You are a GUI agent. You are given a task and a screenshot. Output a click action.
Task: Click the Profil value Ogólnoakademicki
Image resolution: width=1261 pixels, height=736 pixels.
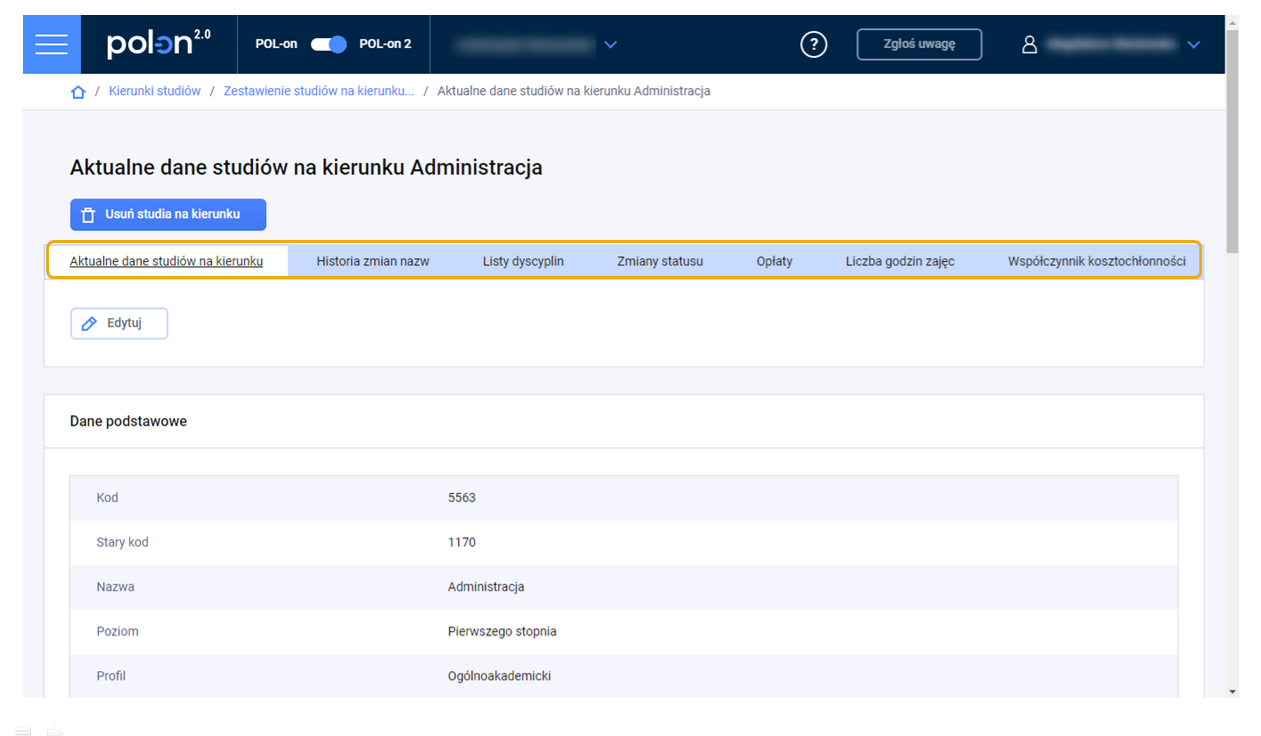[499, 676]
